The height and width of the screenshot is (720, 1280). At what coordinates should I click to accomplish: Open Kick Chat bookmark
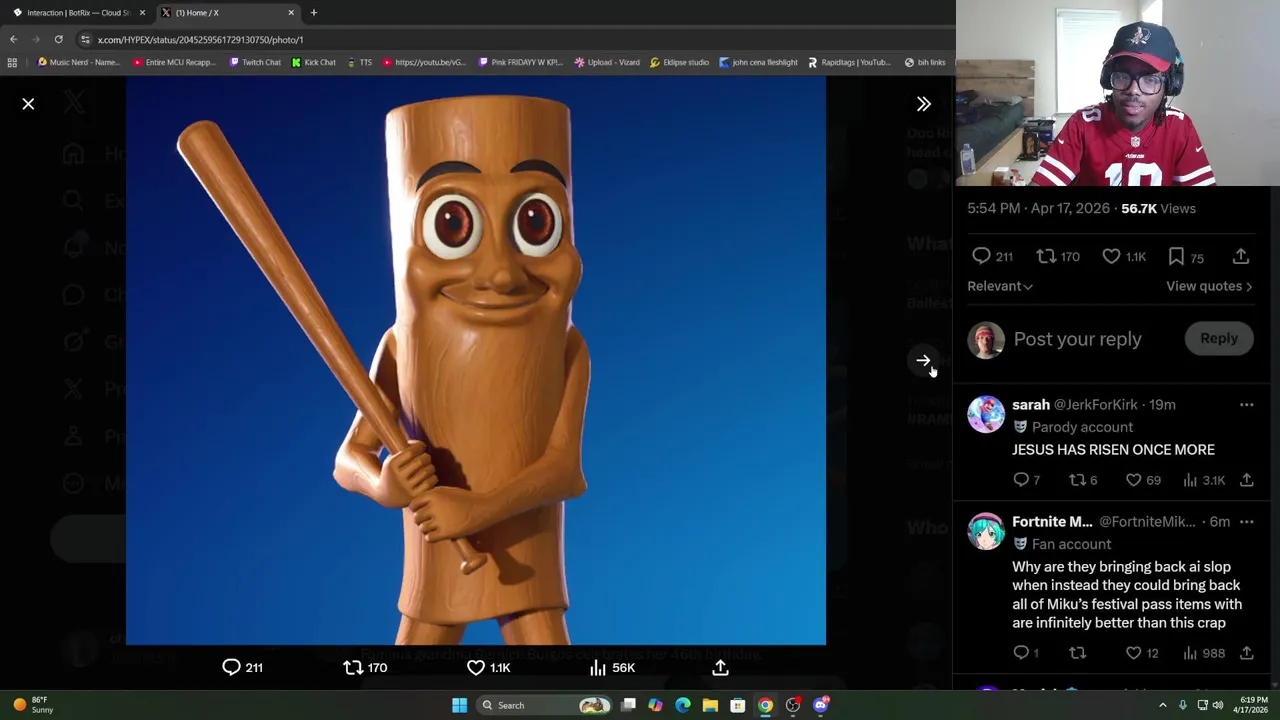click(x=314, y=62)
